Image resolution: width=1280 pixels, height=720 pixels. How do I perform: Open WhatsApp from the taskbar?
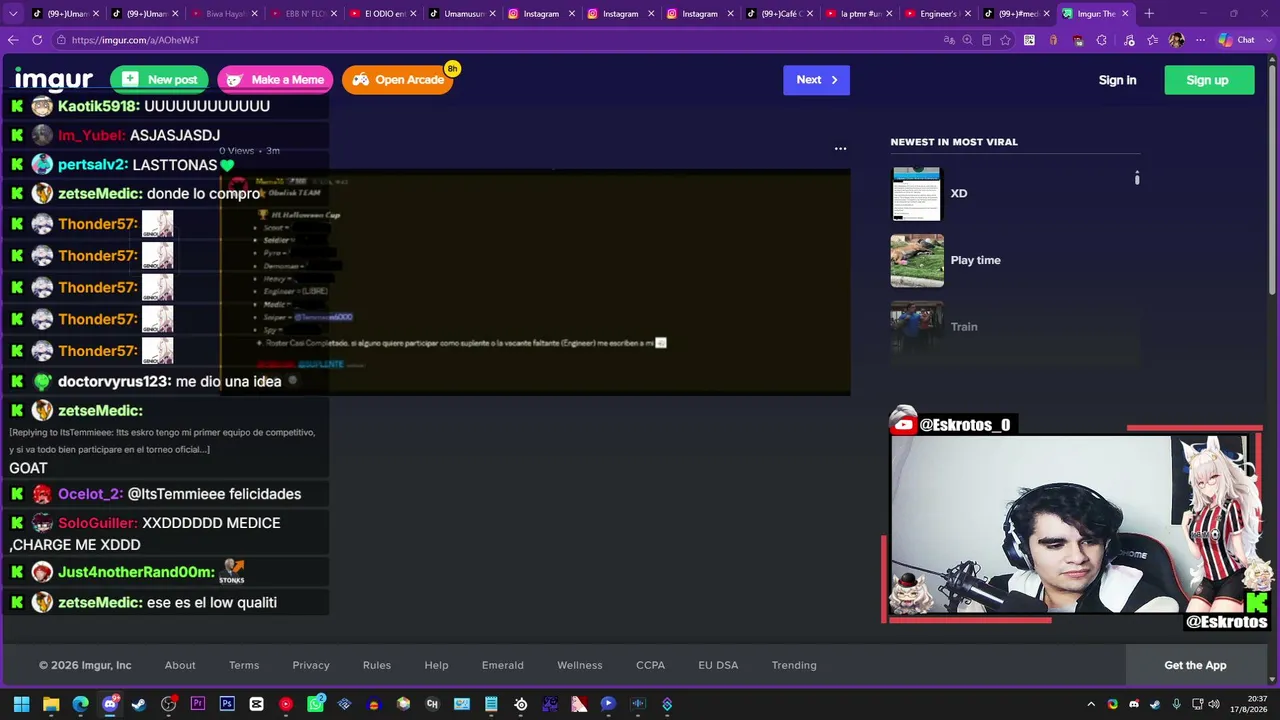(315, 704)
